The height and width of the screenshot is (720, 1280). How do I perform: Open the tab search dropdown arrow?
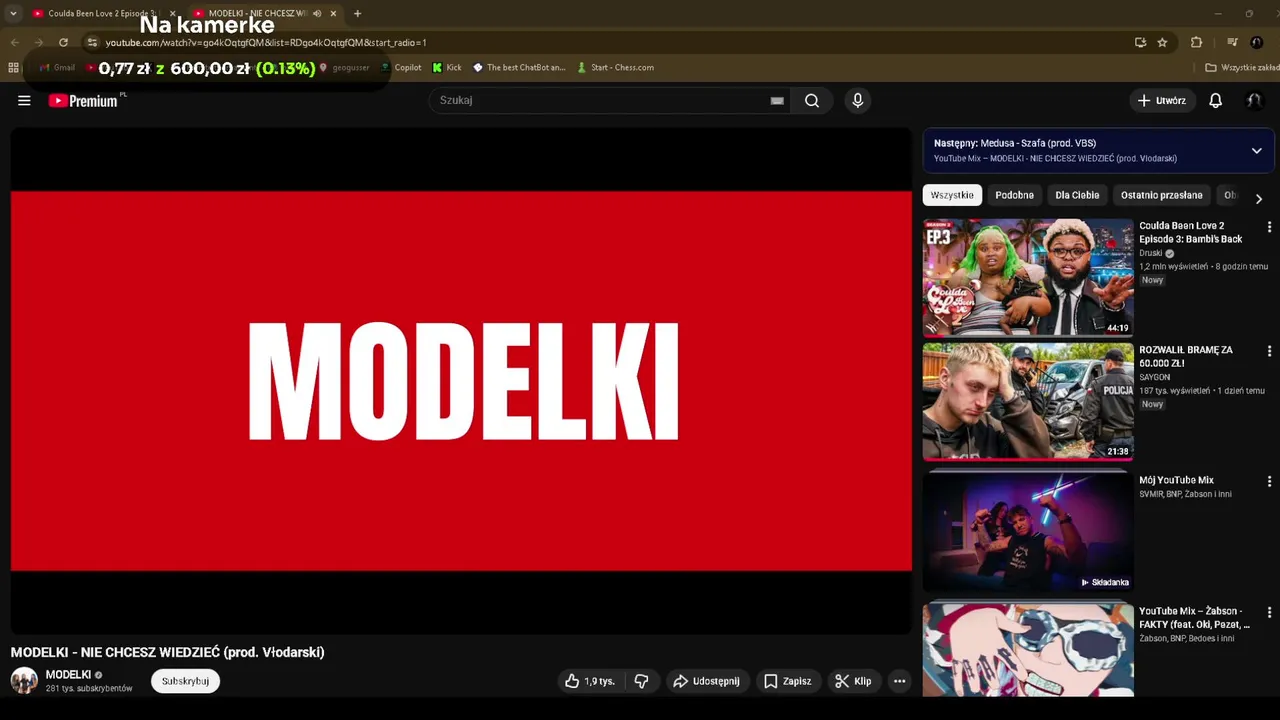click(13, 14)
